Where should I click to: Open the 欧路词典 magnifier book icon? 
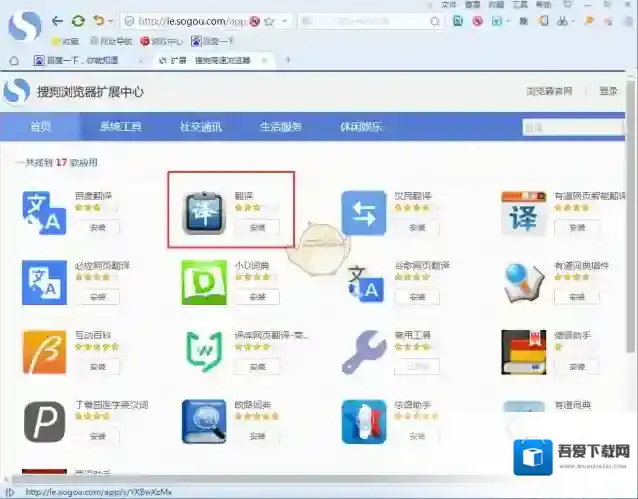[204, 422]
